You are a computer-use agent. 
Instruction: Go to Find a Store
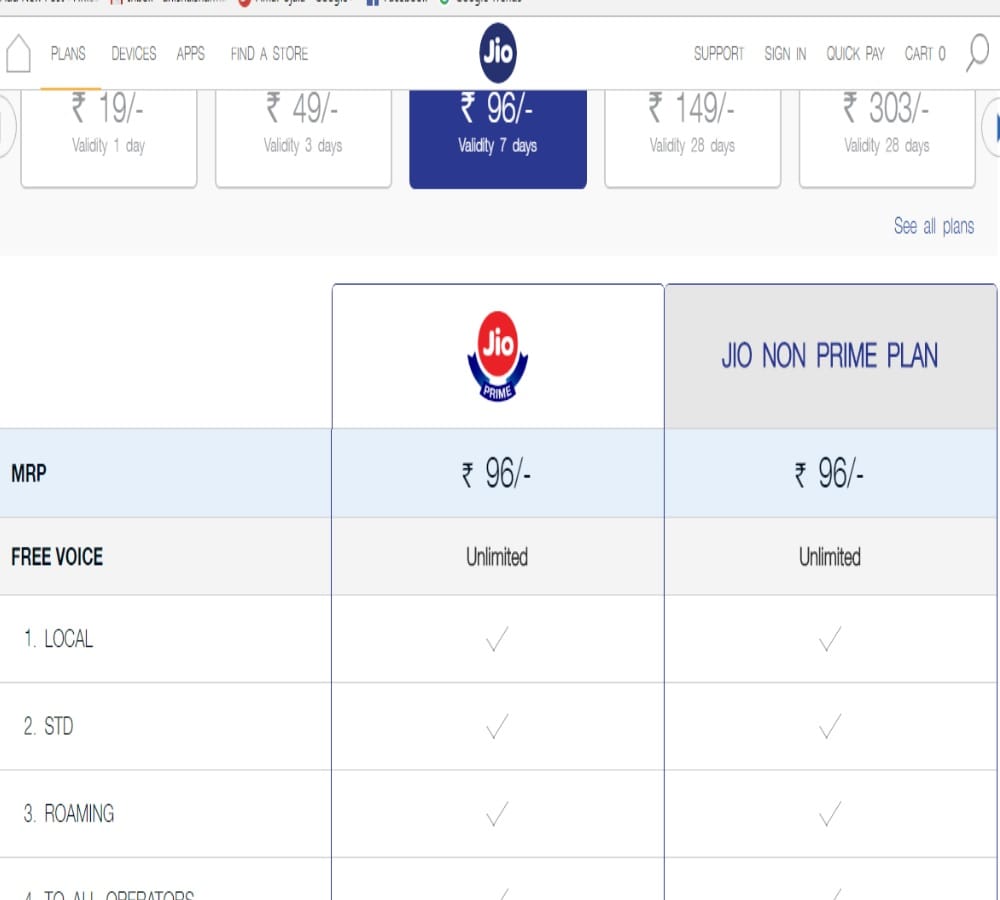(269, 54)
